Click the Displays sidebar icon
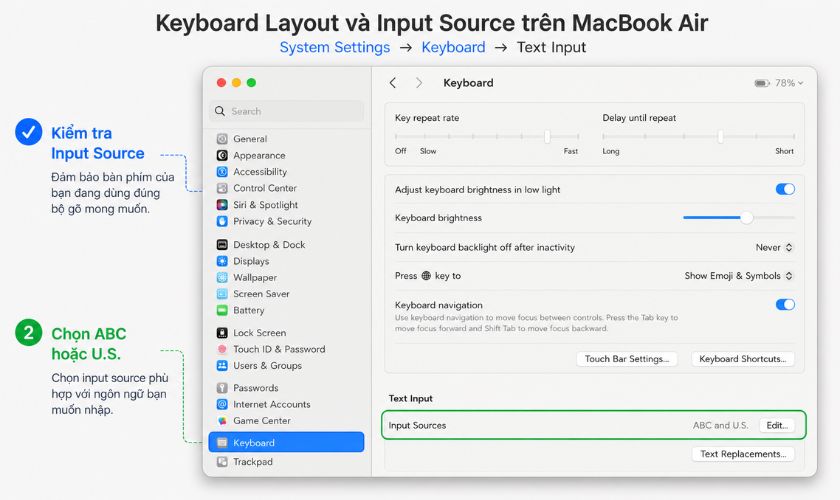 tap(222, 261)
